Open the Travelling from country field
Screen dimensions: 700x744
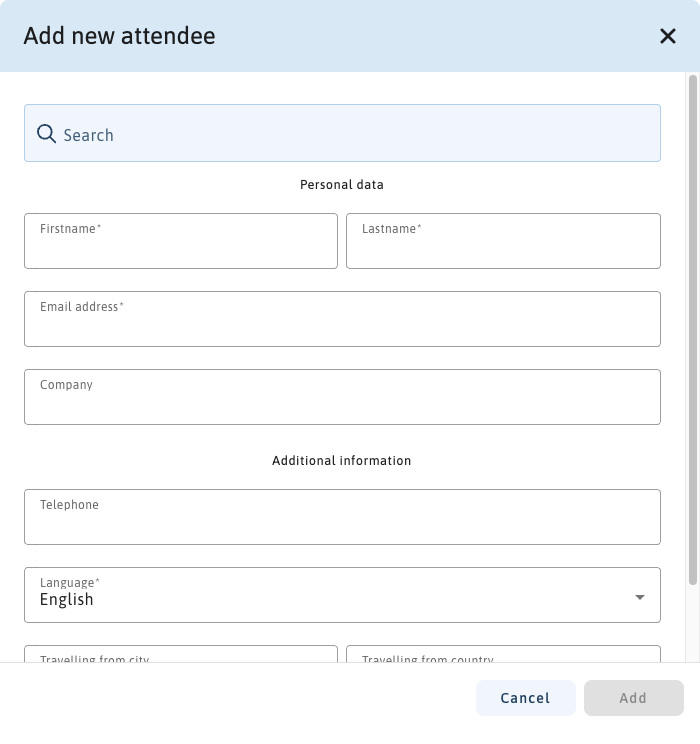click(503, 654)
